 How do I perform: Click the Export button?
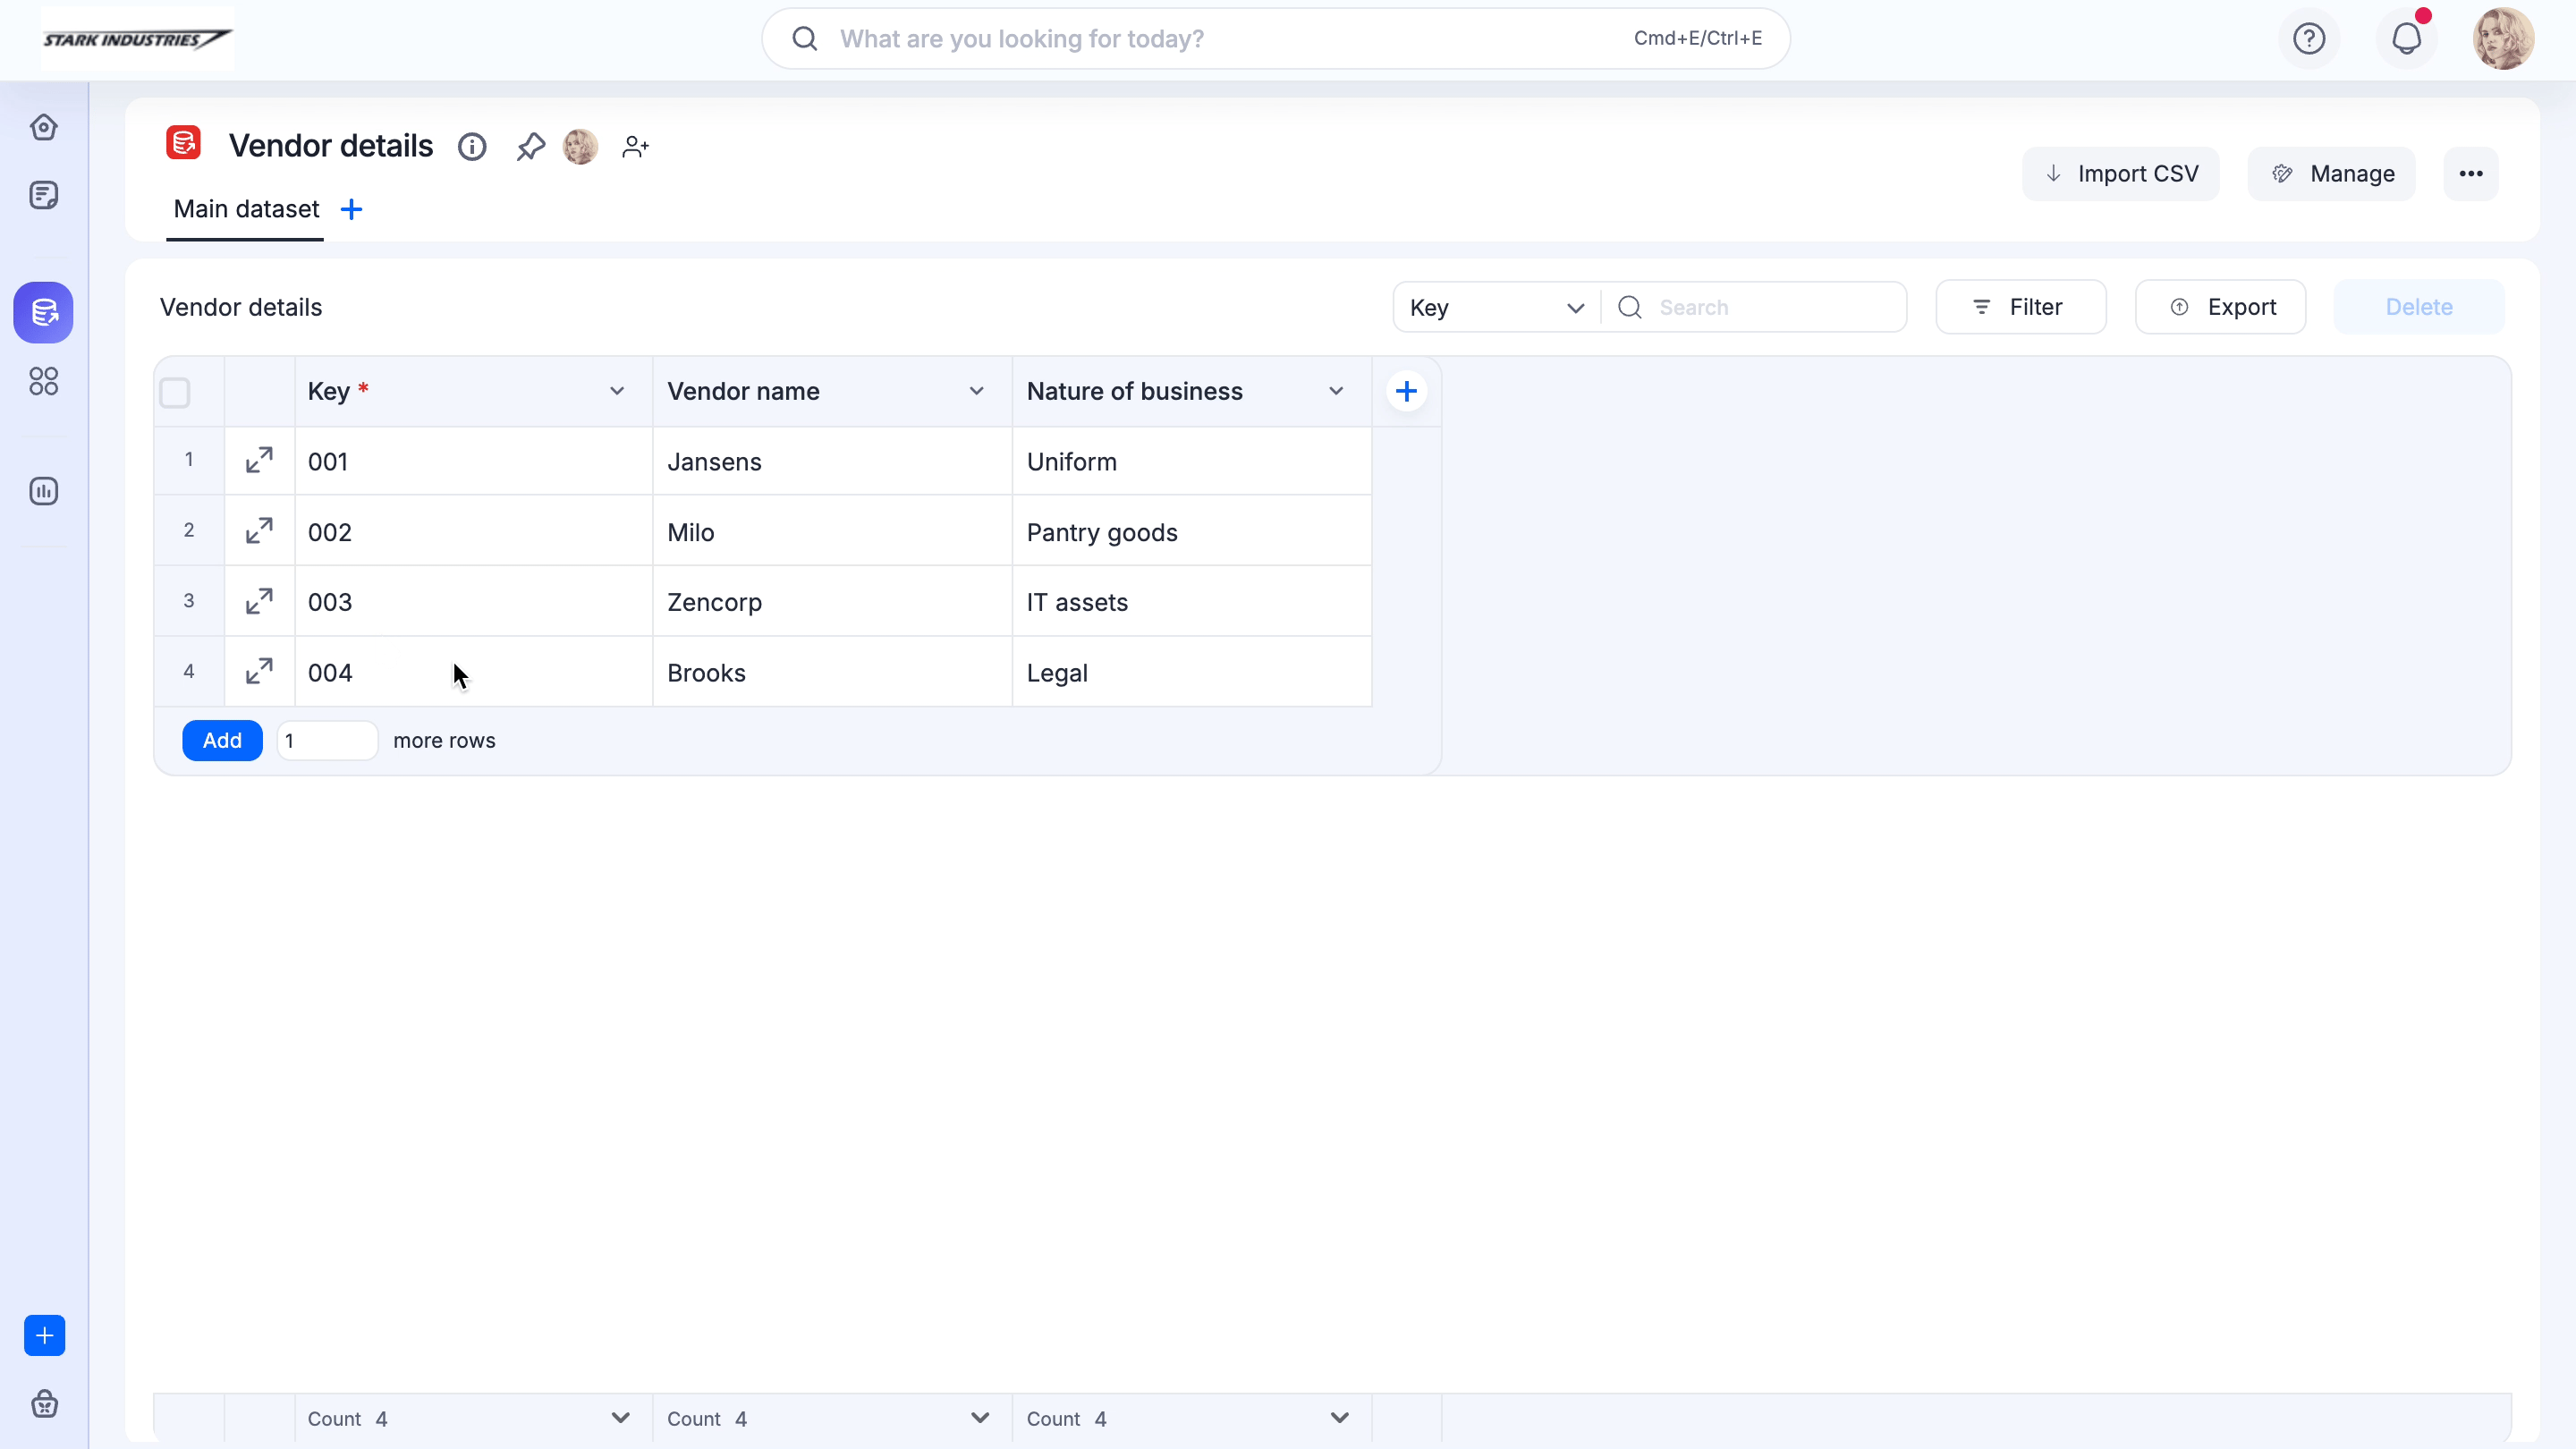click(2220, 307)
